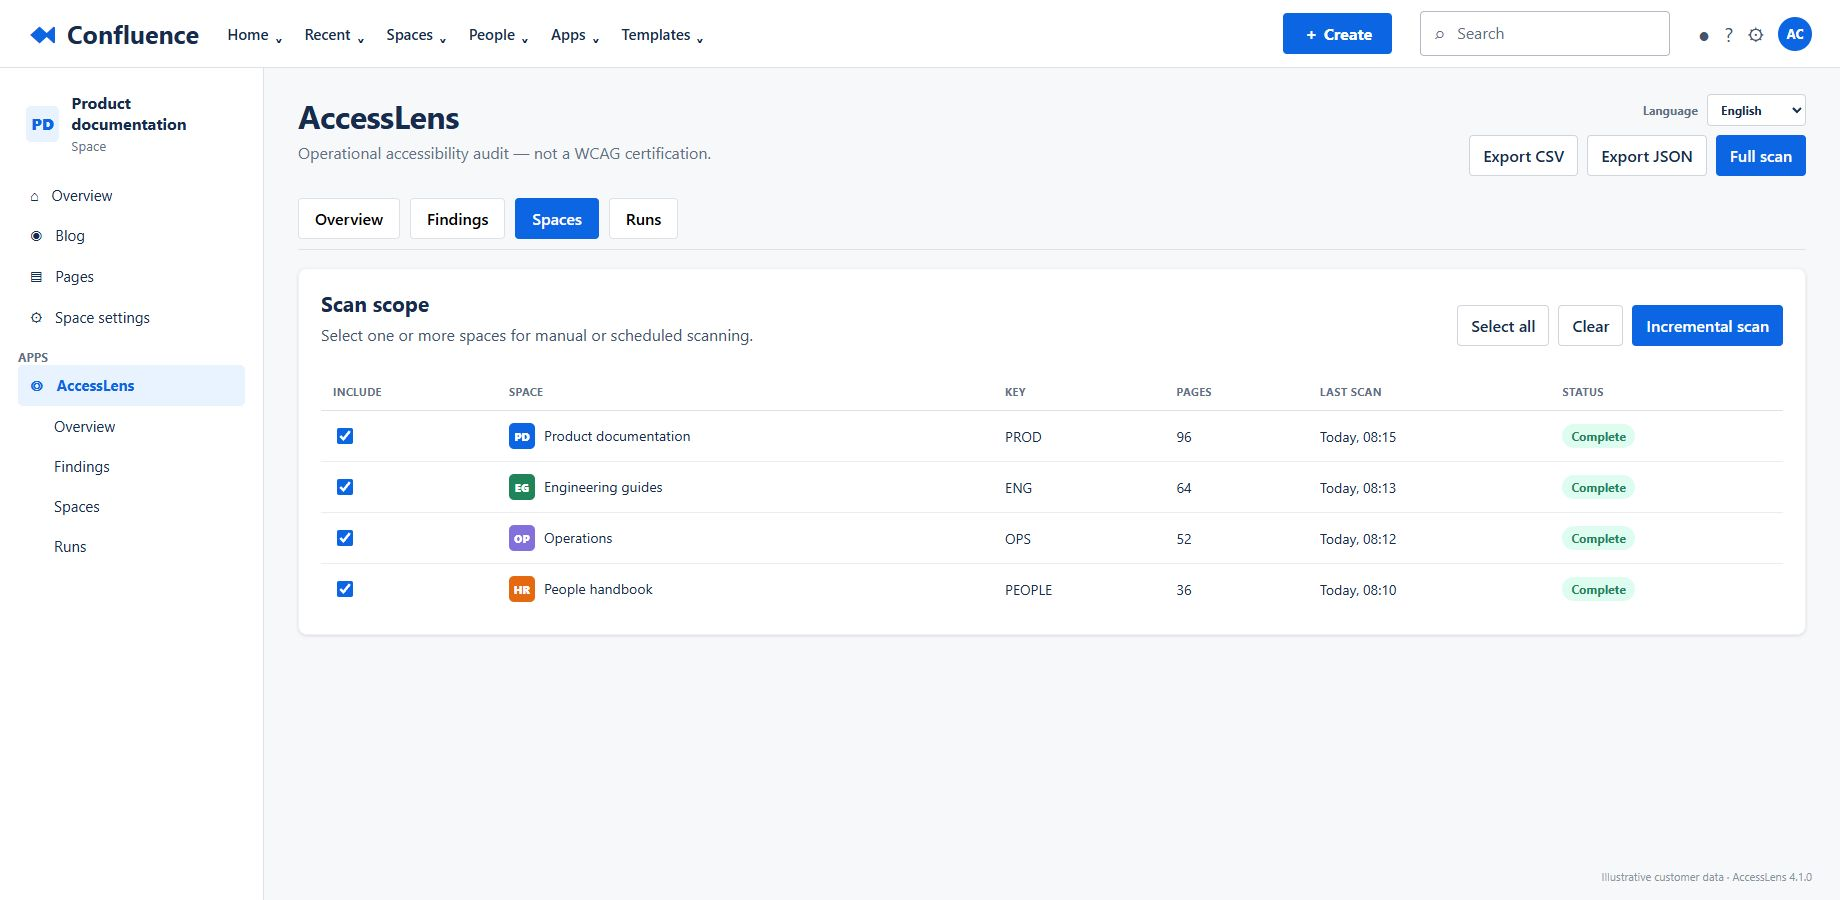
Task: Click the People handbook space name
Action: [598, 589]
